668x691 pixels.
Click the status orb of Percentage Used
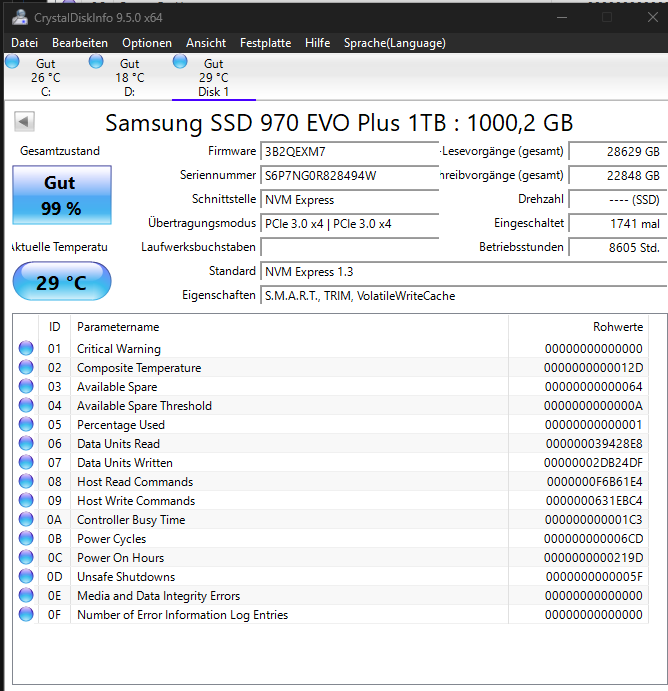pyautogui.click(x=26, y=424)
